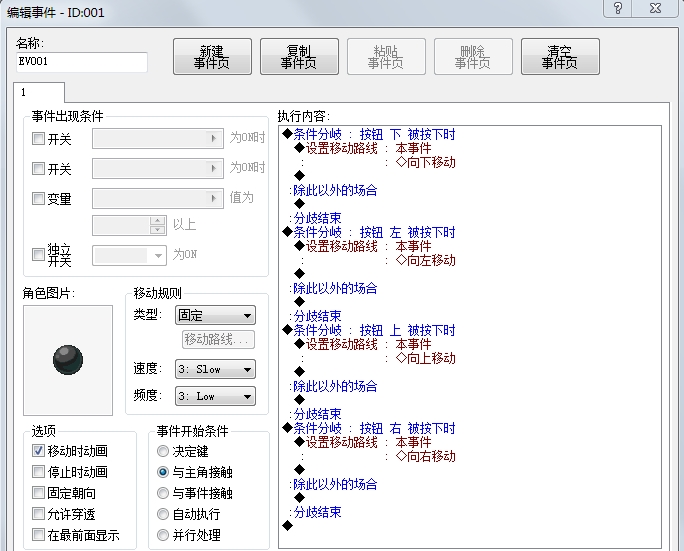Enable the 独立开关 condition checkbox
Screen dimensions: 684x551
tap(38, 254)
